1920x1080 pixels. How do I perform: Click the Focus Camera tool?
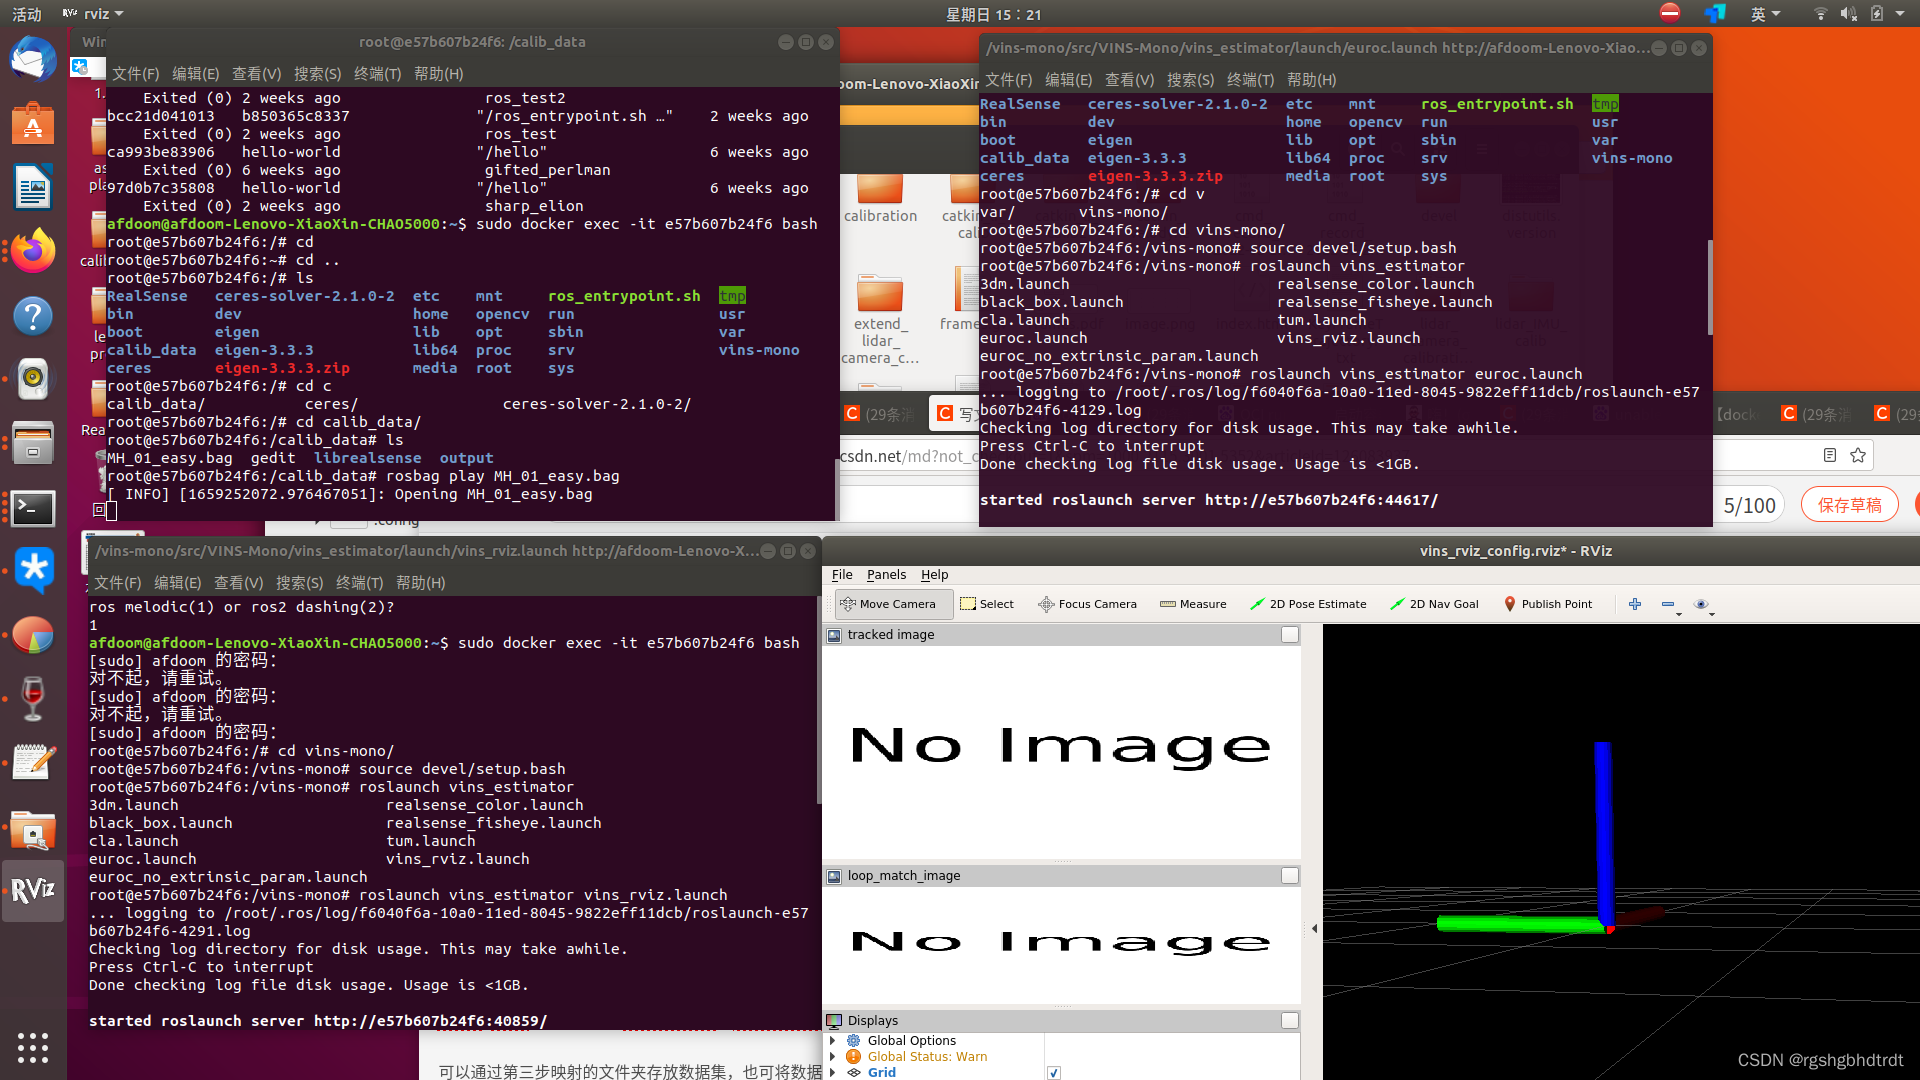[x=1087, y=603]
